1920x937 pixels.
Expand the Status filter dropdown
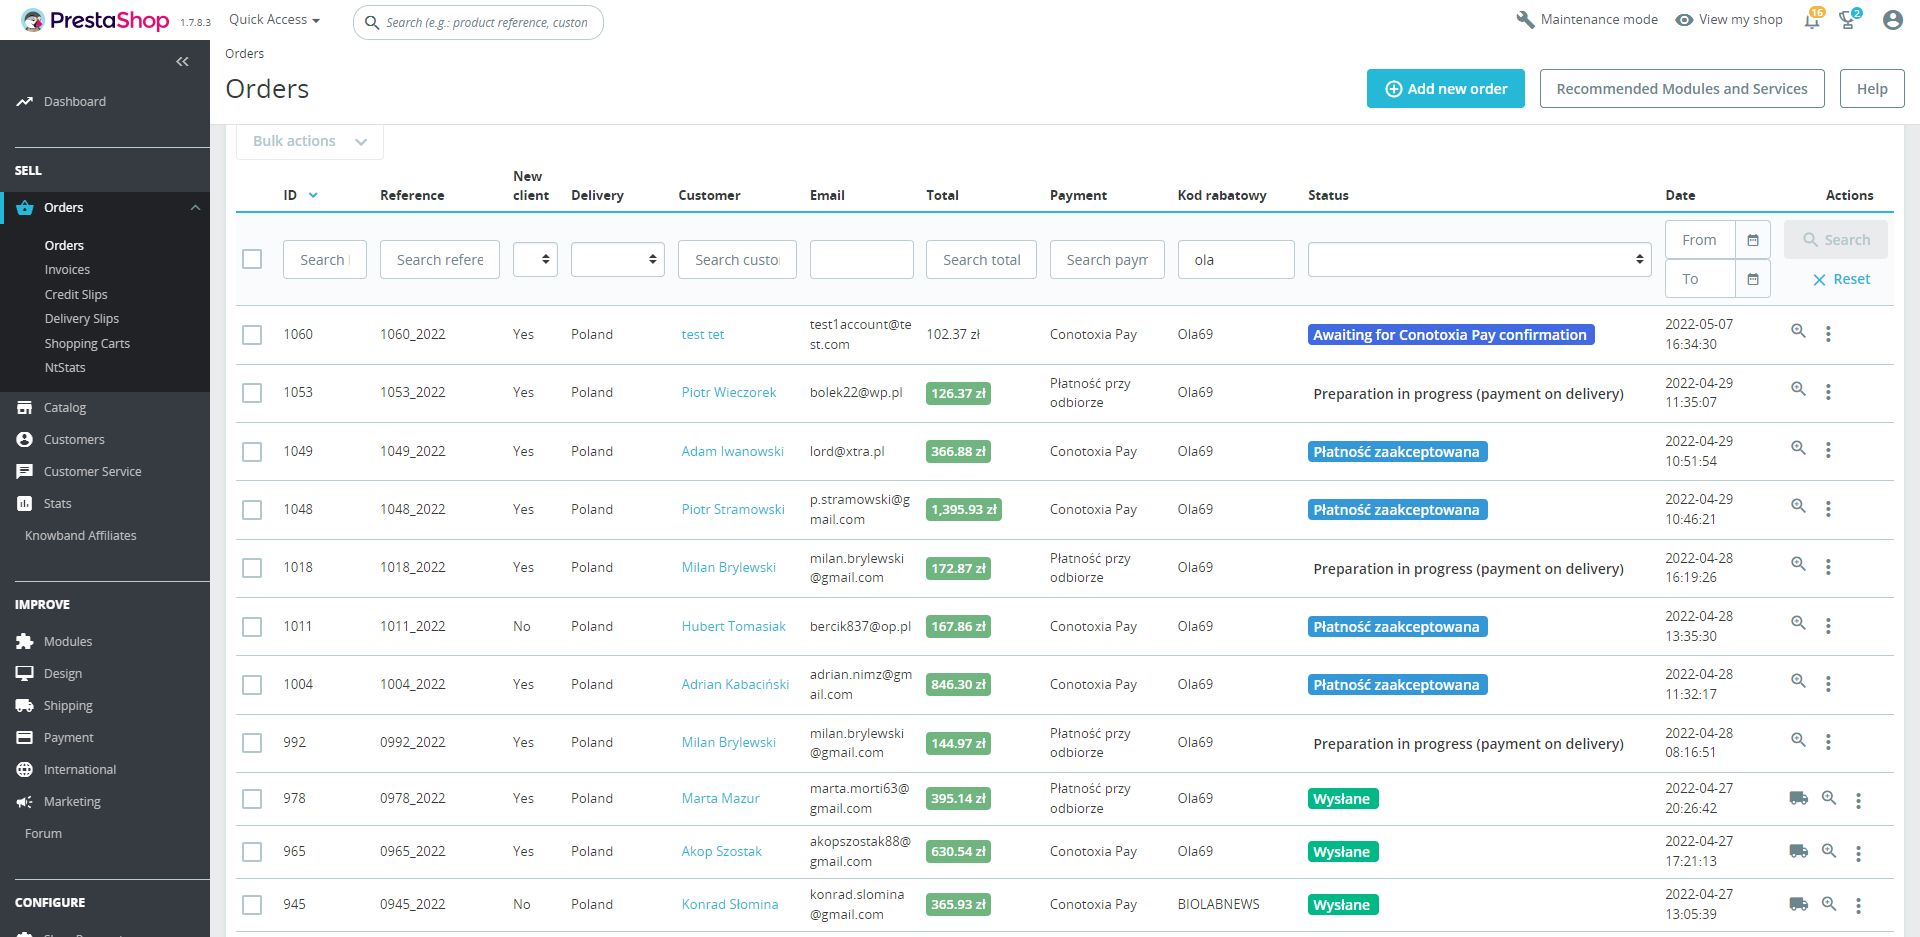click(x=1478, y=260)
